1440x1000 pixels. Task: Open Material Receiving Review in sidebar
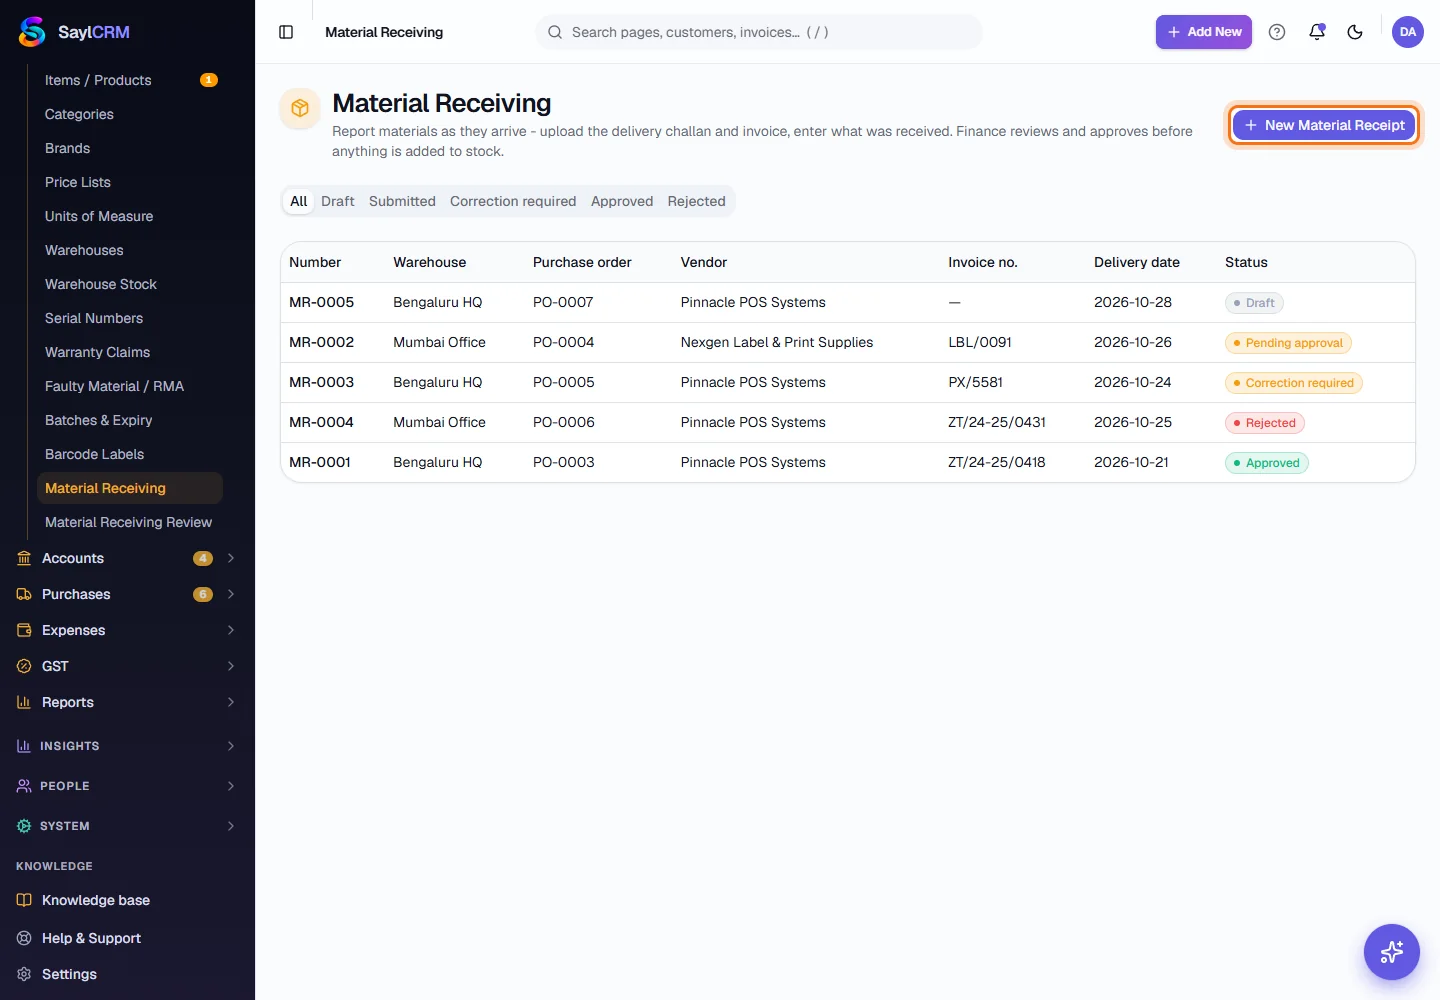[128, 522]
